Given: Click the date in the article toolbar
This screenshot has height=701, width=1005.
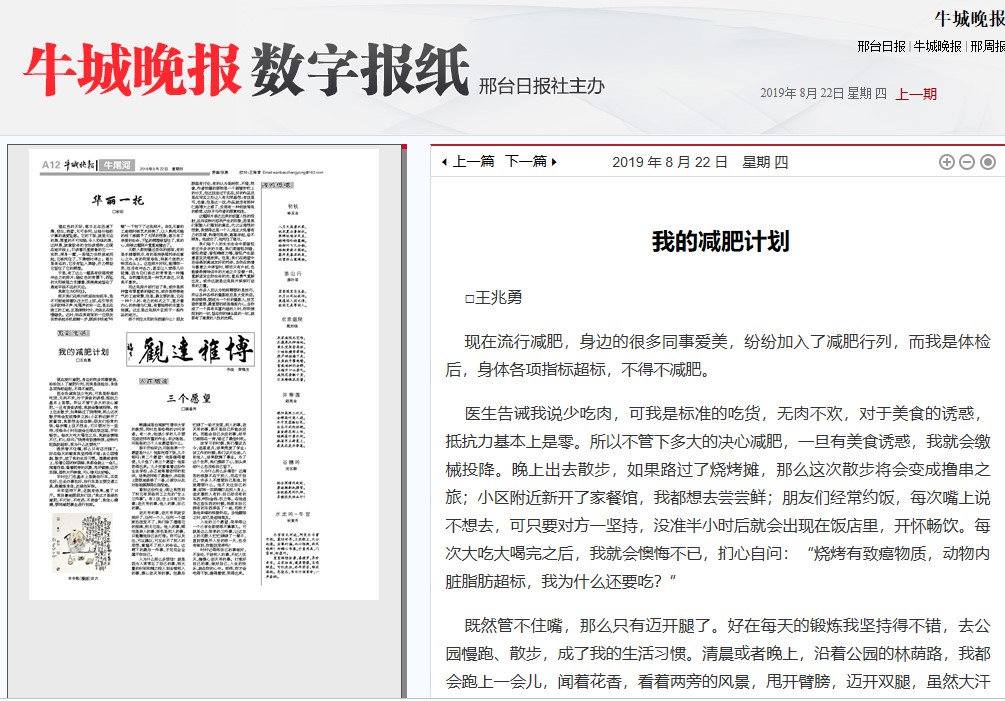Looking at the screenshot, I should point(700,162).
